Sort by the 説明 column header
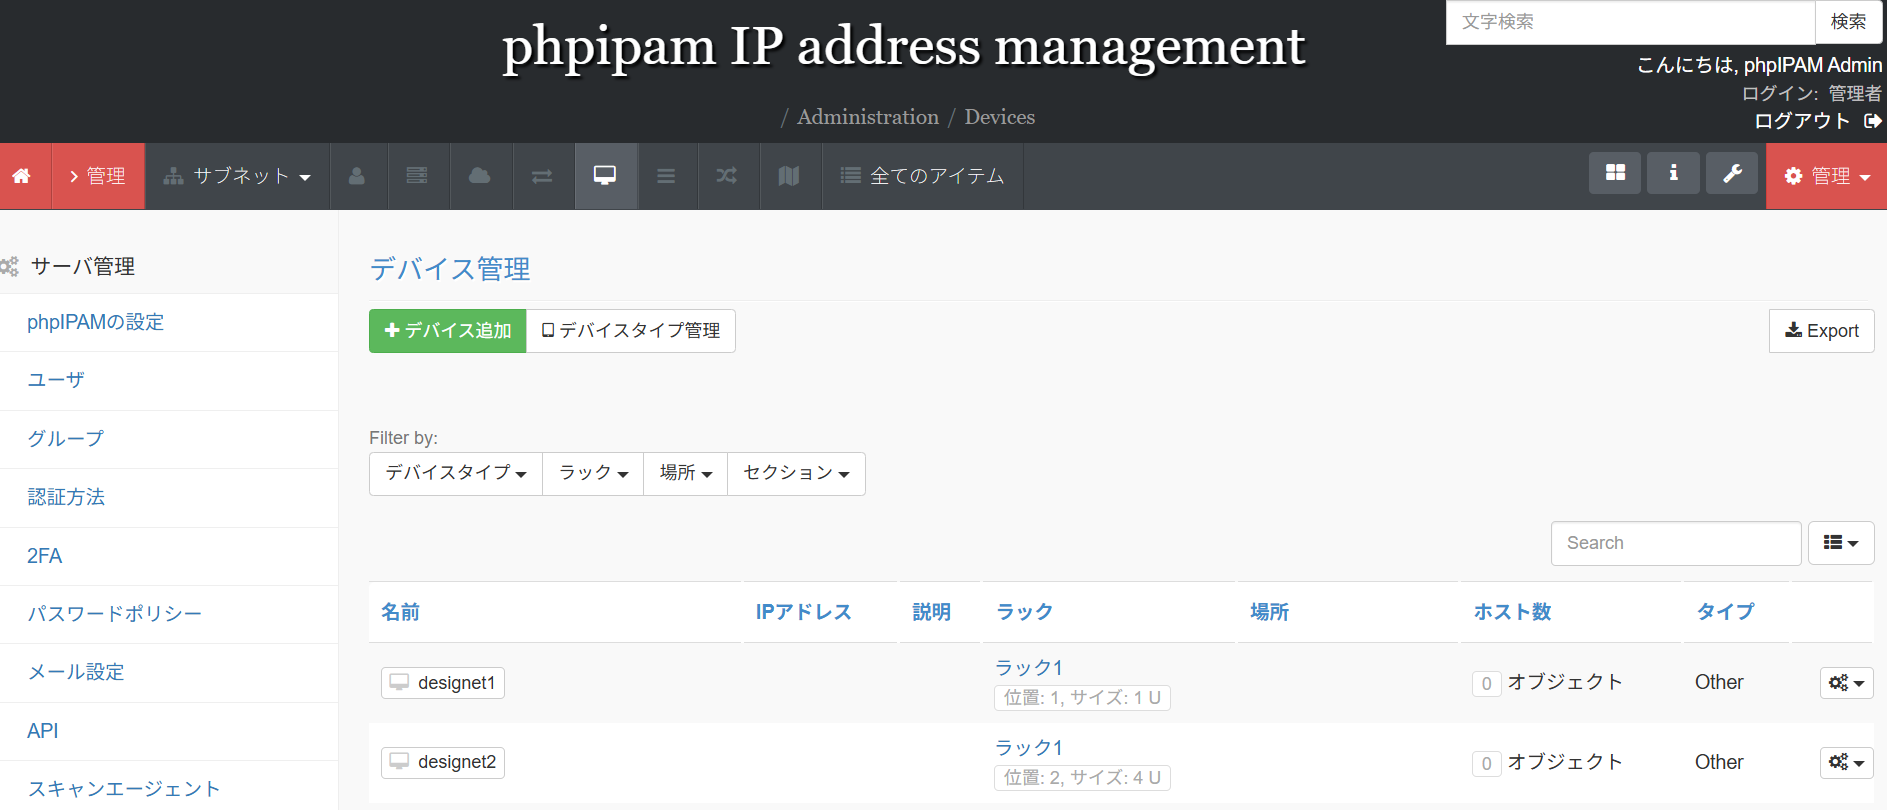 [931, 612]
